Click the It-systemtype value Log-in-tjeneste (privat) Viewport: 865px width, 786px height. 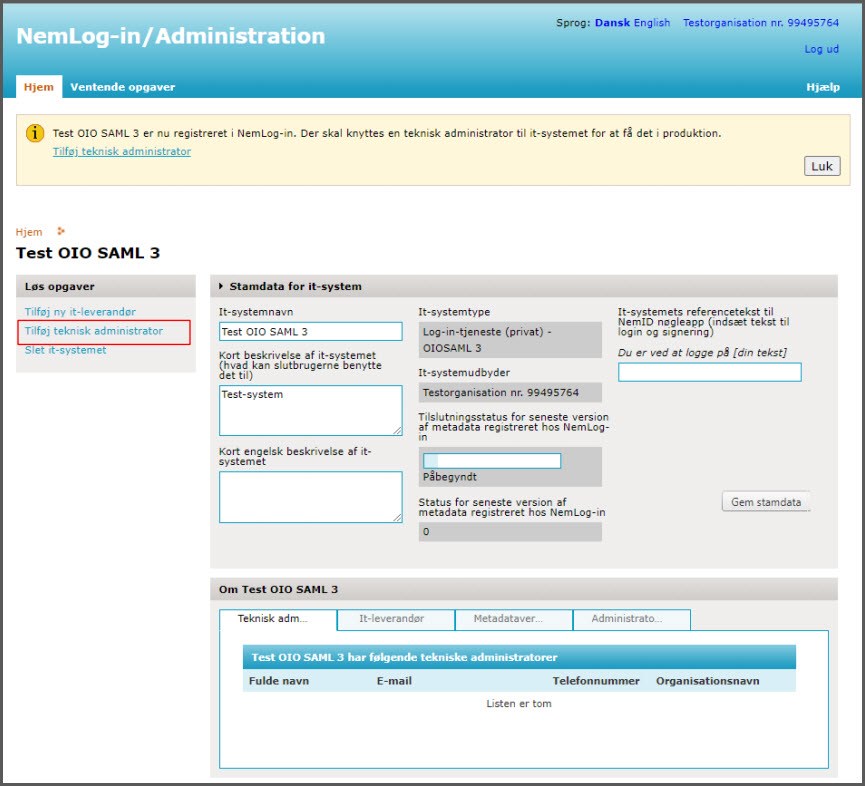click(510, 340)
